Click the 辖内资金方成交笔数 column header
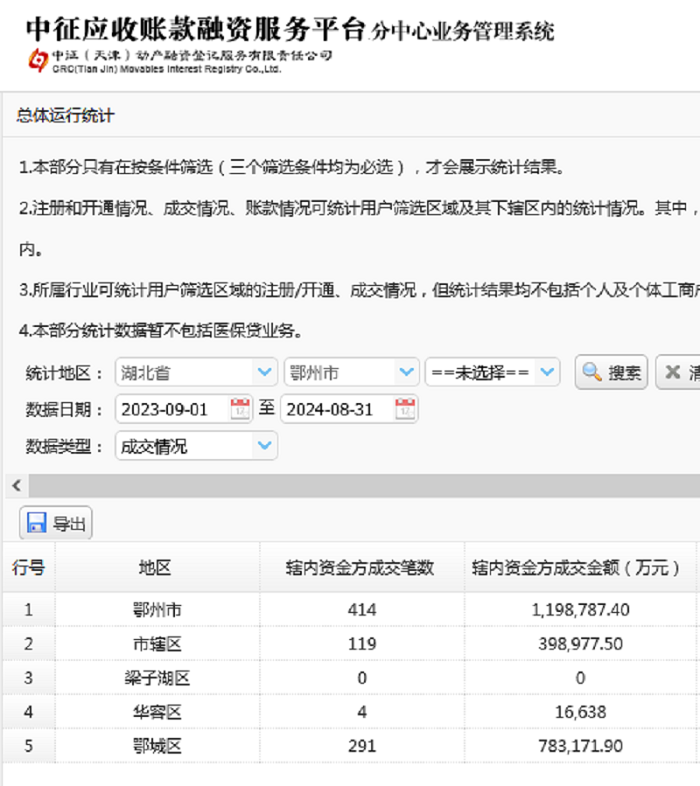Image resolution: width=700 pixels, height=786 pixels. 362,567
